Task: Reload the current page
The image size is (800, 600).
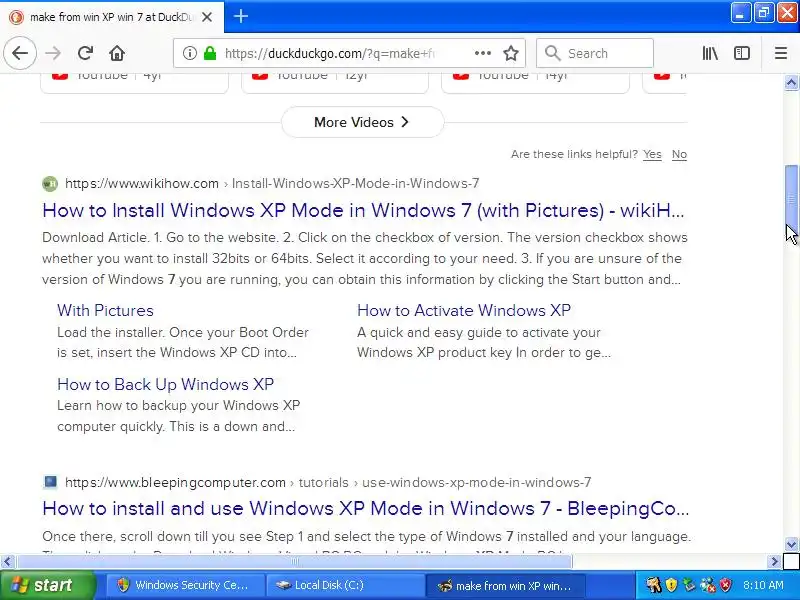Action: click(85, 53)
